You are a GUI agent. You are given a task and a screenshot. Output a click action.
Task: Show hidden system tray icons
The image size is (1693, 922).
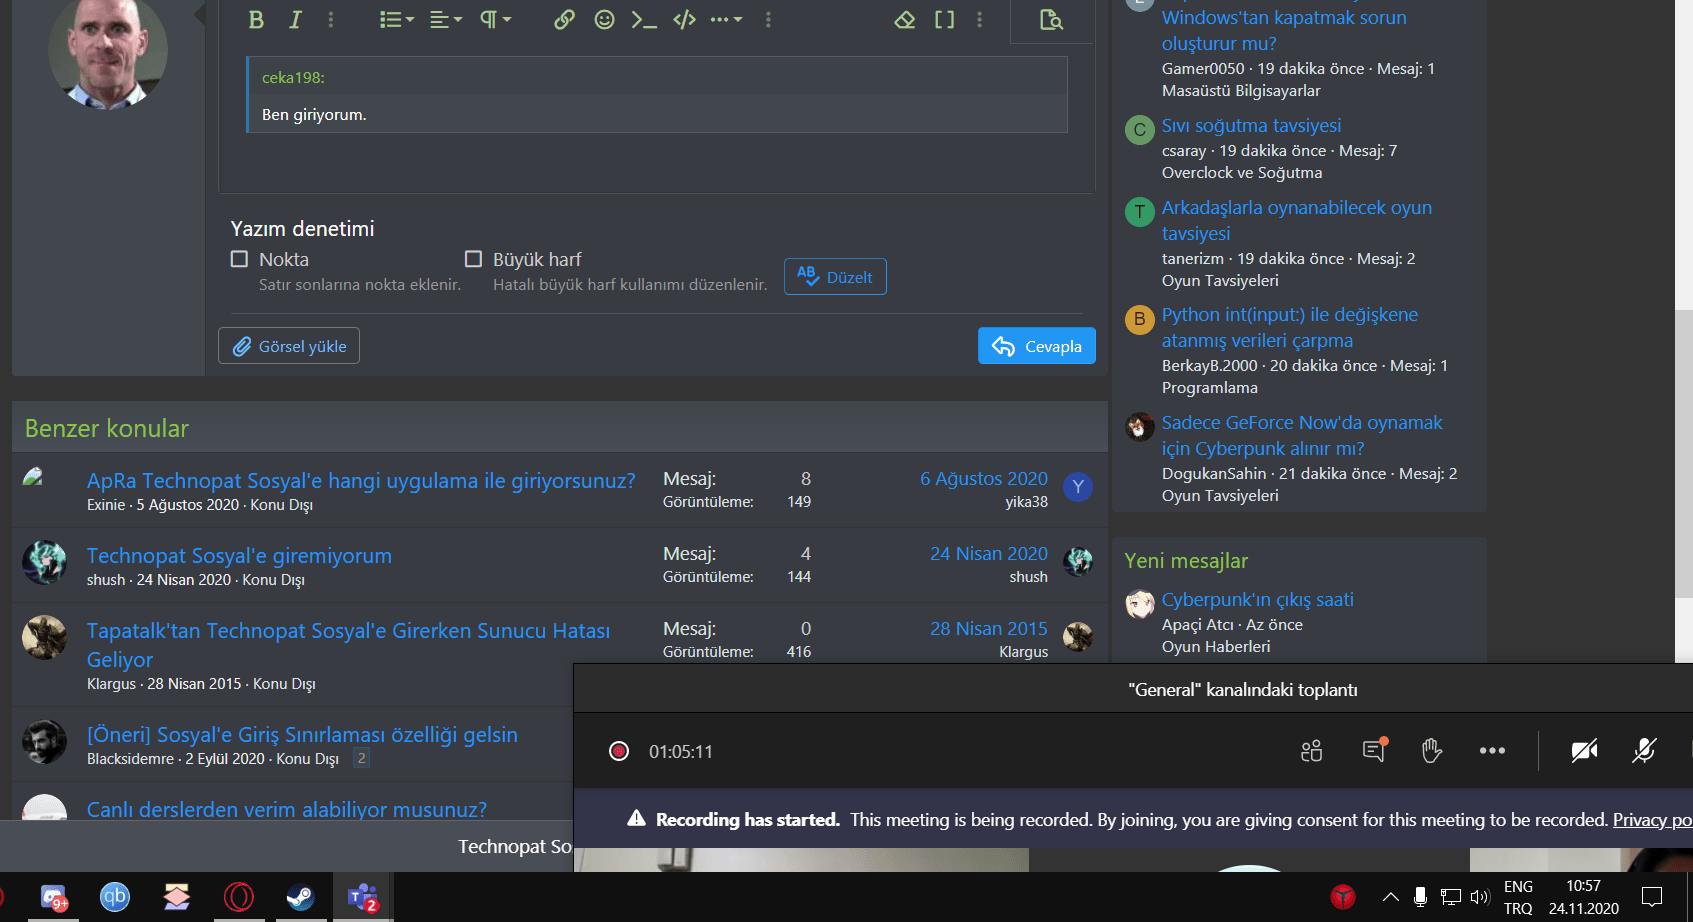(1390, 897)
